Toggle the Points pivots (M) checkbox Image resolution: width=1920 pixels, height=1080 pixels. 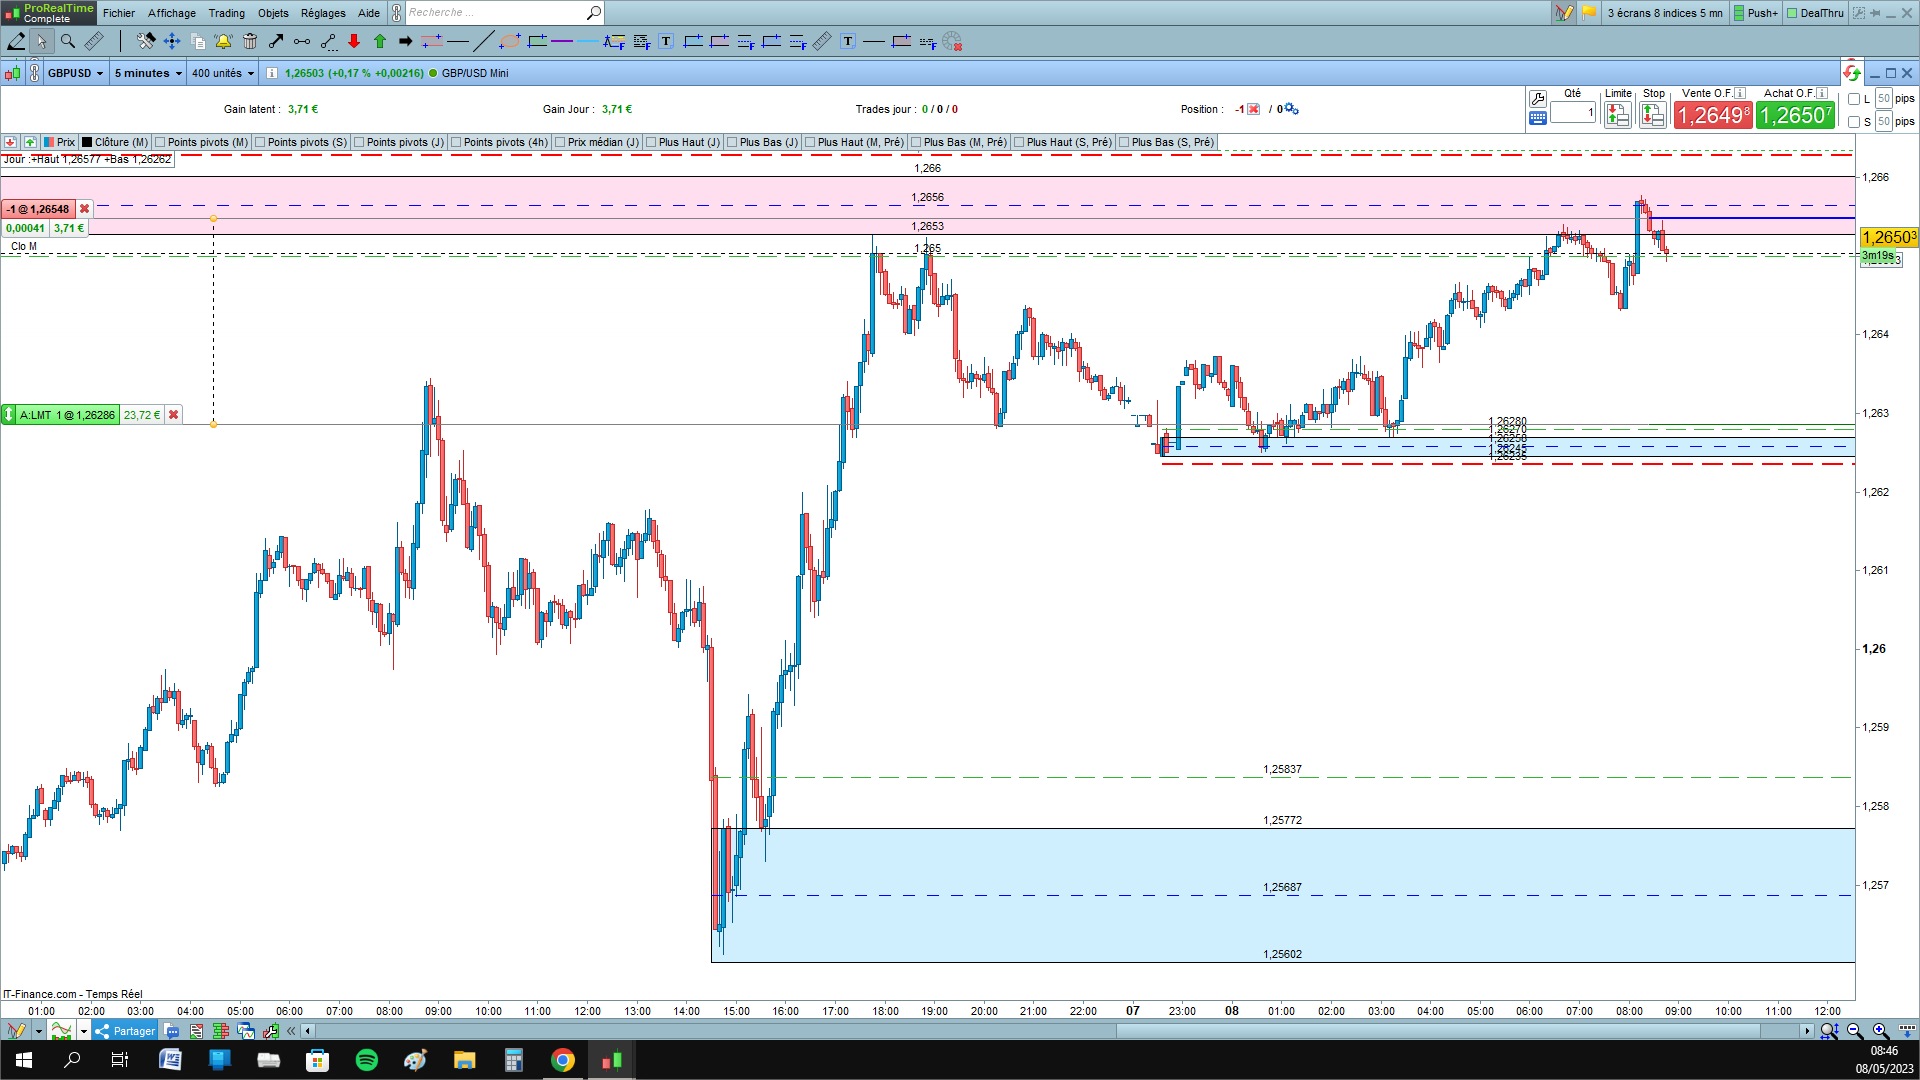coord(161,142)
